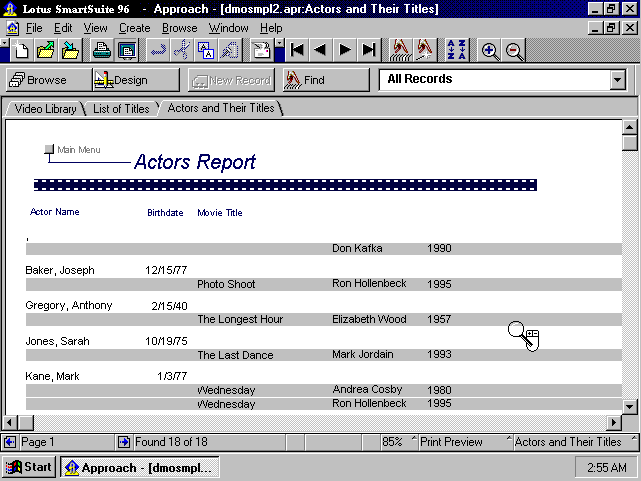
Task: Switch to the Video Library tab
Action: [45, 109]
